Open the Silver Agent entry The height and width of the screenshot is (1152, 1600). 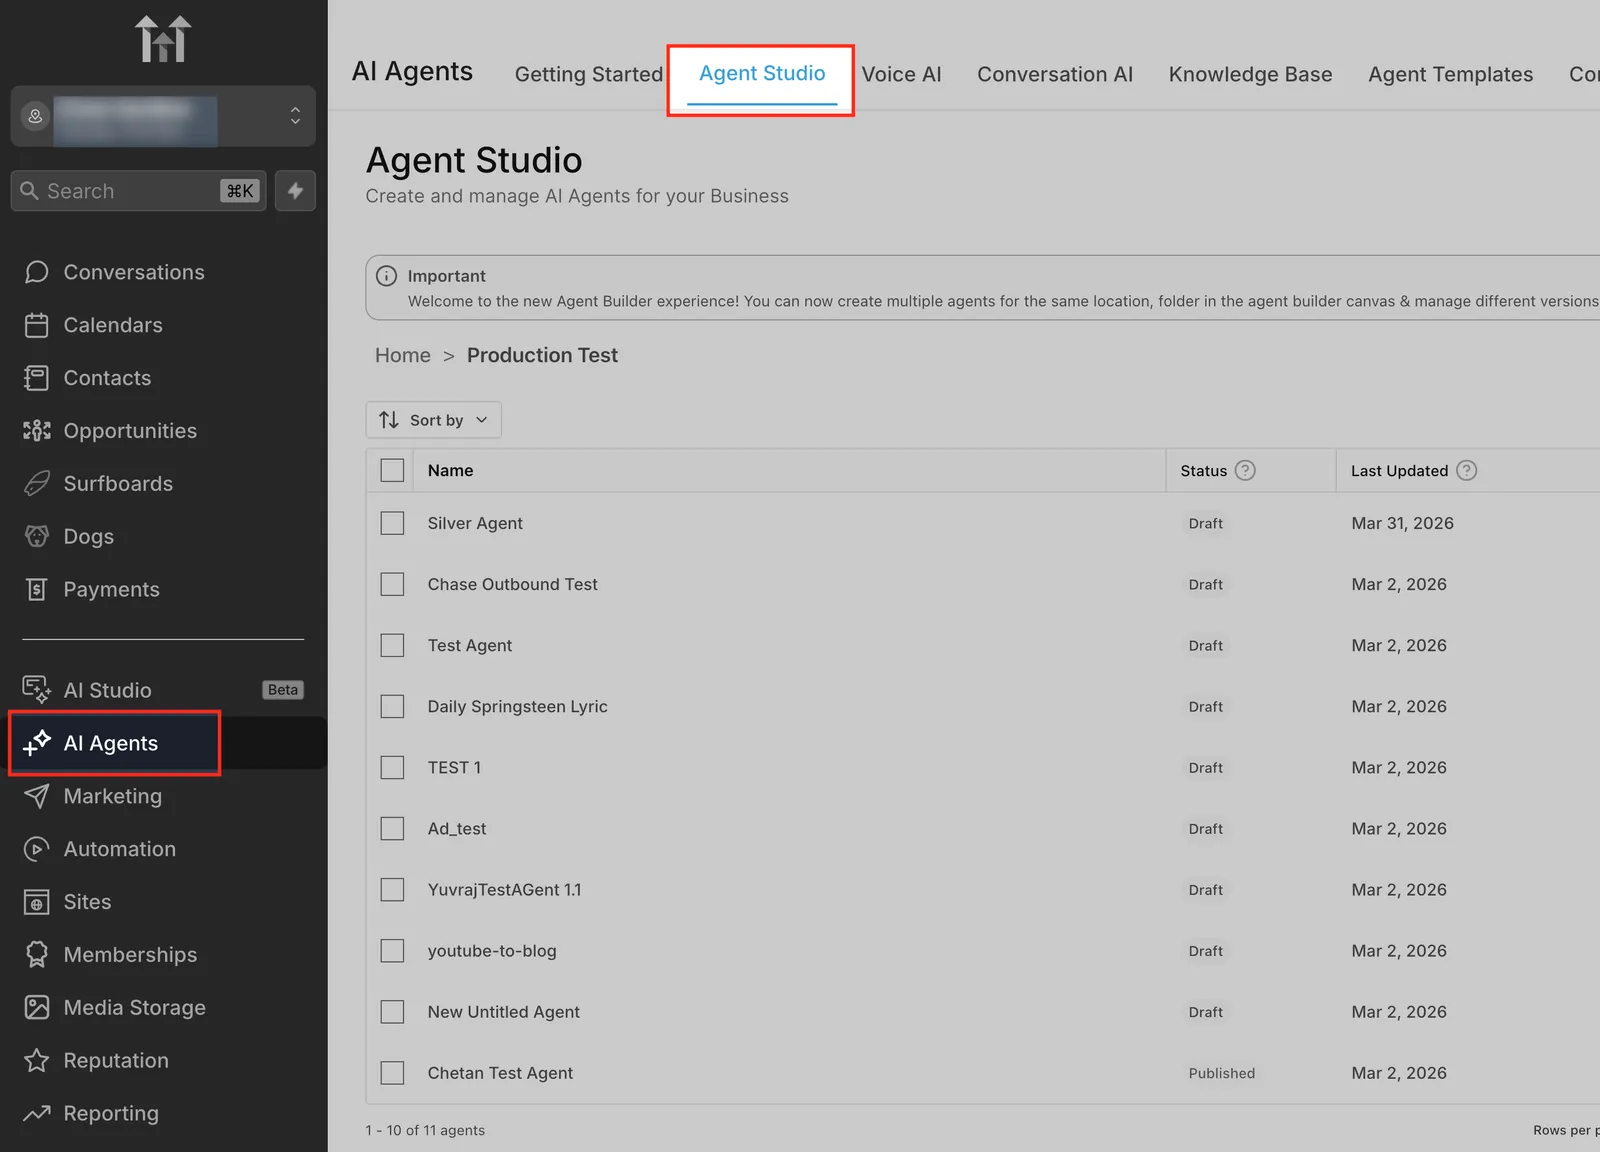(x=475, y=523)
